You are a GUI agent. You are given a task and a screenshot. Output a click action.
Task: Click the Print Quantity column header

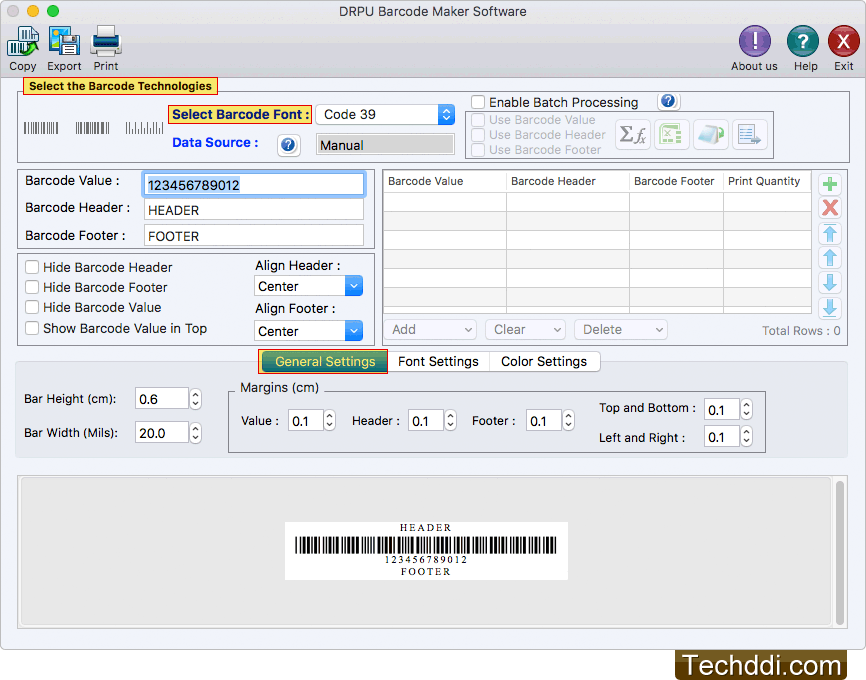click(767, 181)
